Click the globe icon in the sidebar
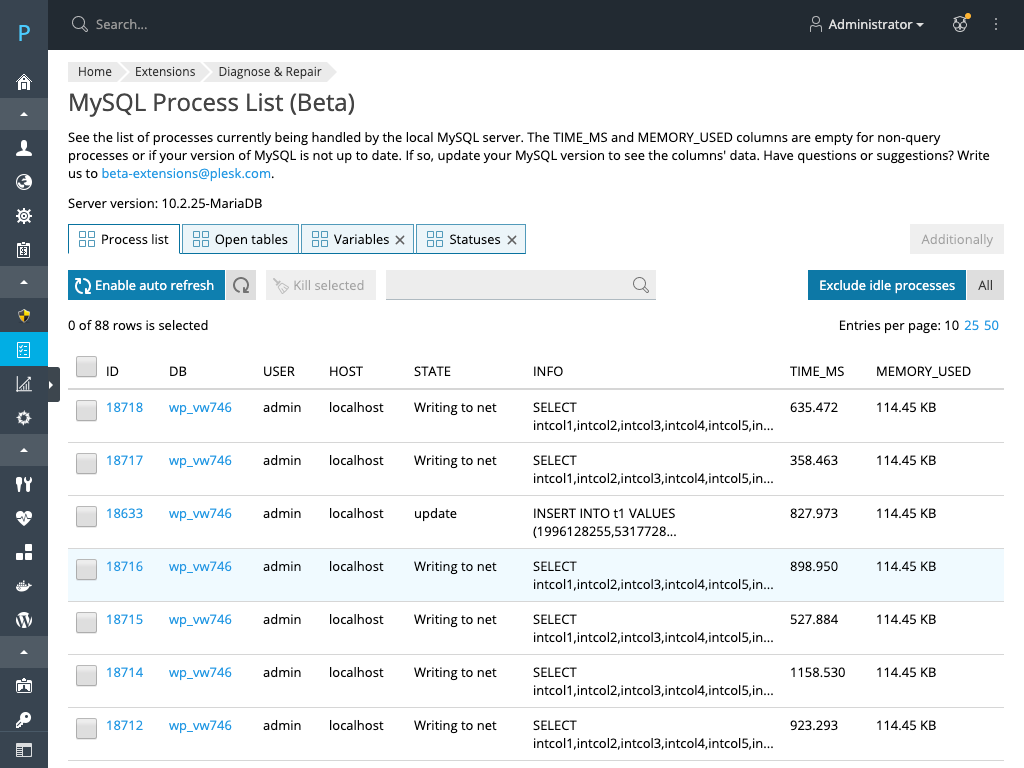Image resolution: width=1024 pixels, height=768 pixels. pyautogui.click(x=24, y=182)
